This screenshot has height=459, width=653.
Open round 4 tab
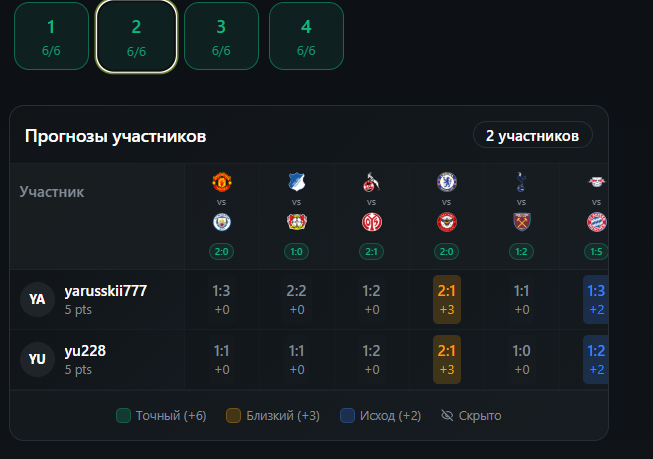point(306,37)
